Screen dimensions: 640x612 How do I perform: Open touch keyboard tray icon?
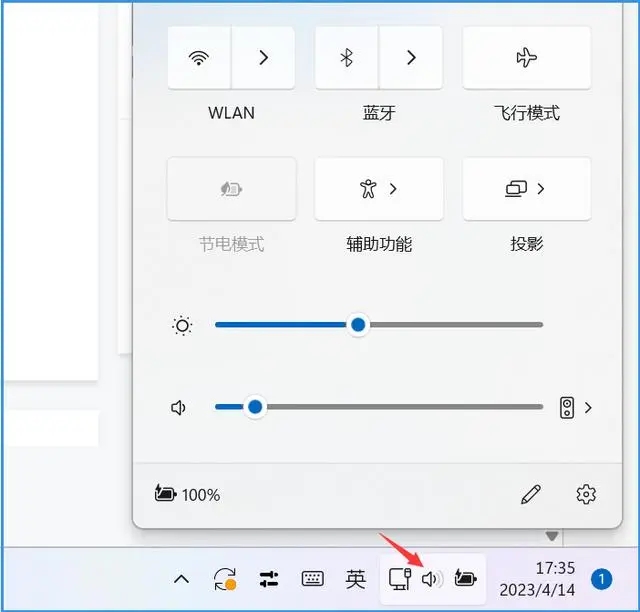313,579
